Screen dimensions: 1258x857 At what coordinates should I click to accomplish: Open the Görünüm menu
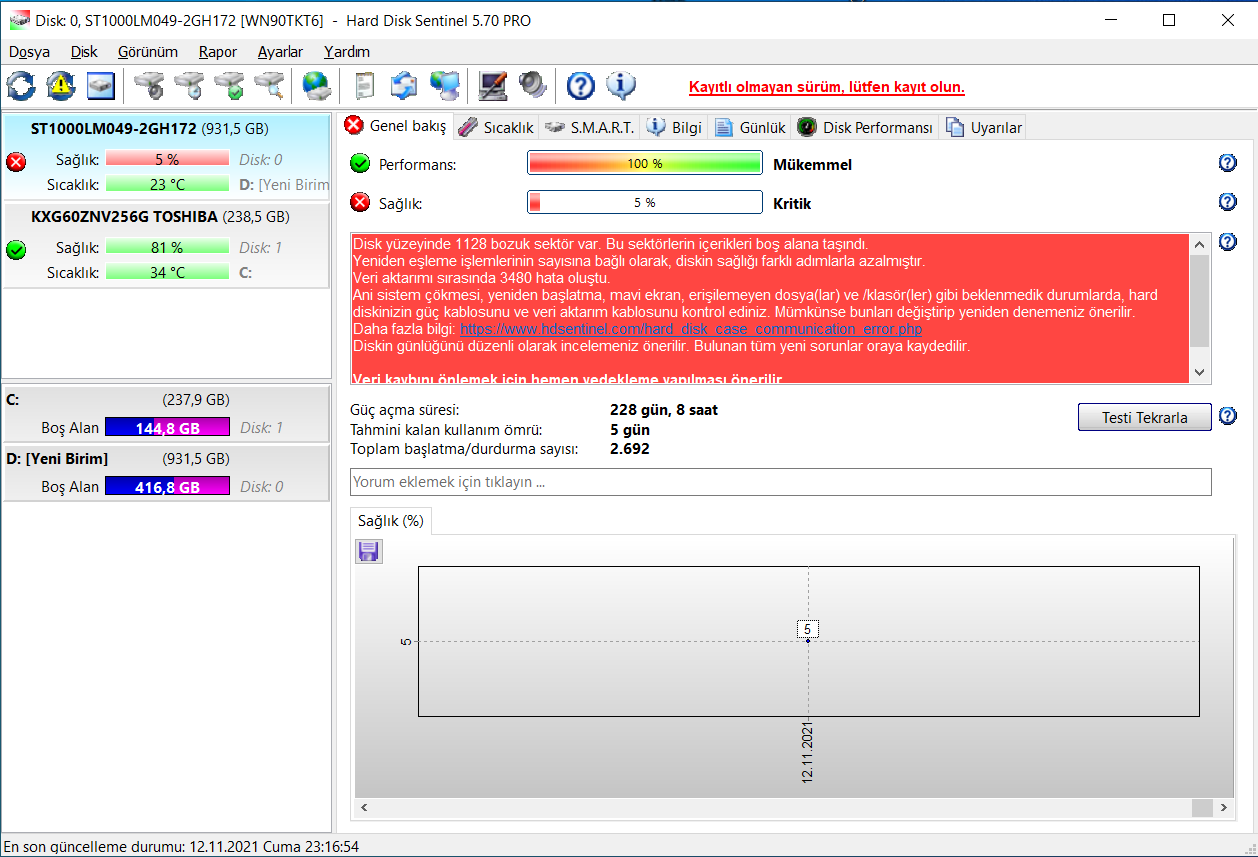(x=147, y=52)
